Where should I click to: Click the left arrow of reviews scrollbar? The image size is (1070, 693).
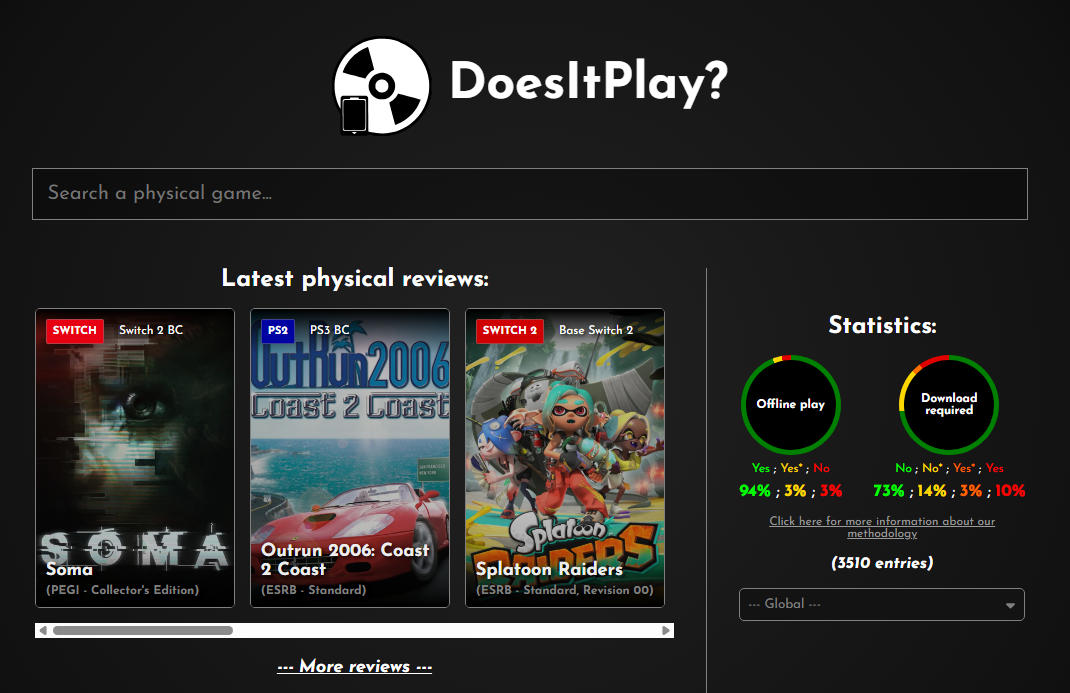[43, 630]
